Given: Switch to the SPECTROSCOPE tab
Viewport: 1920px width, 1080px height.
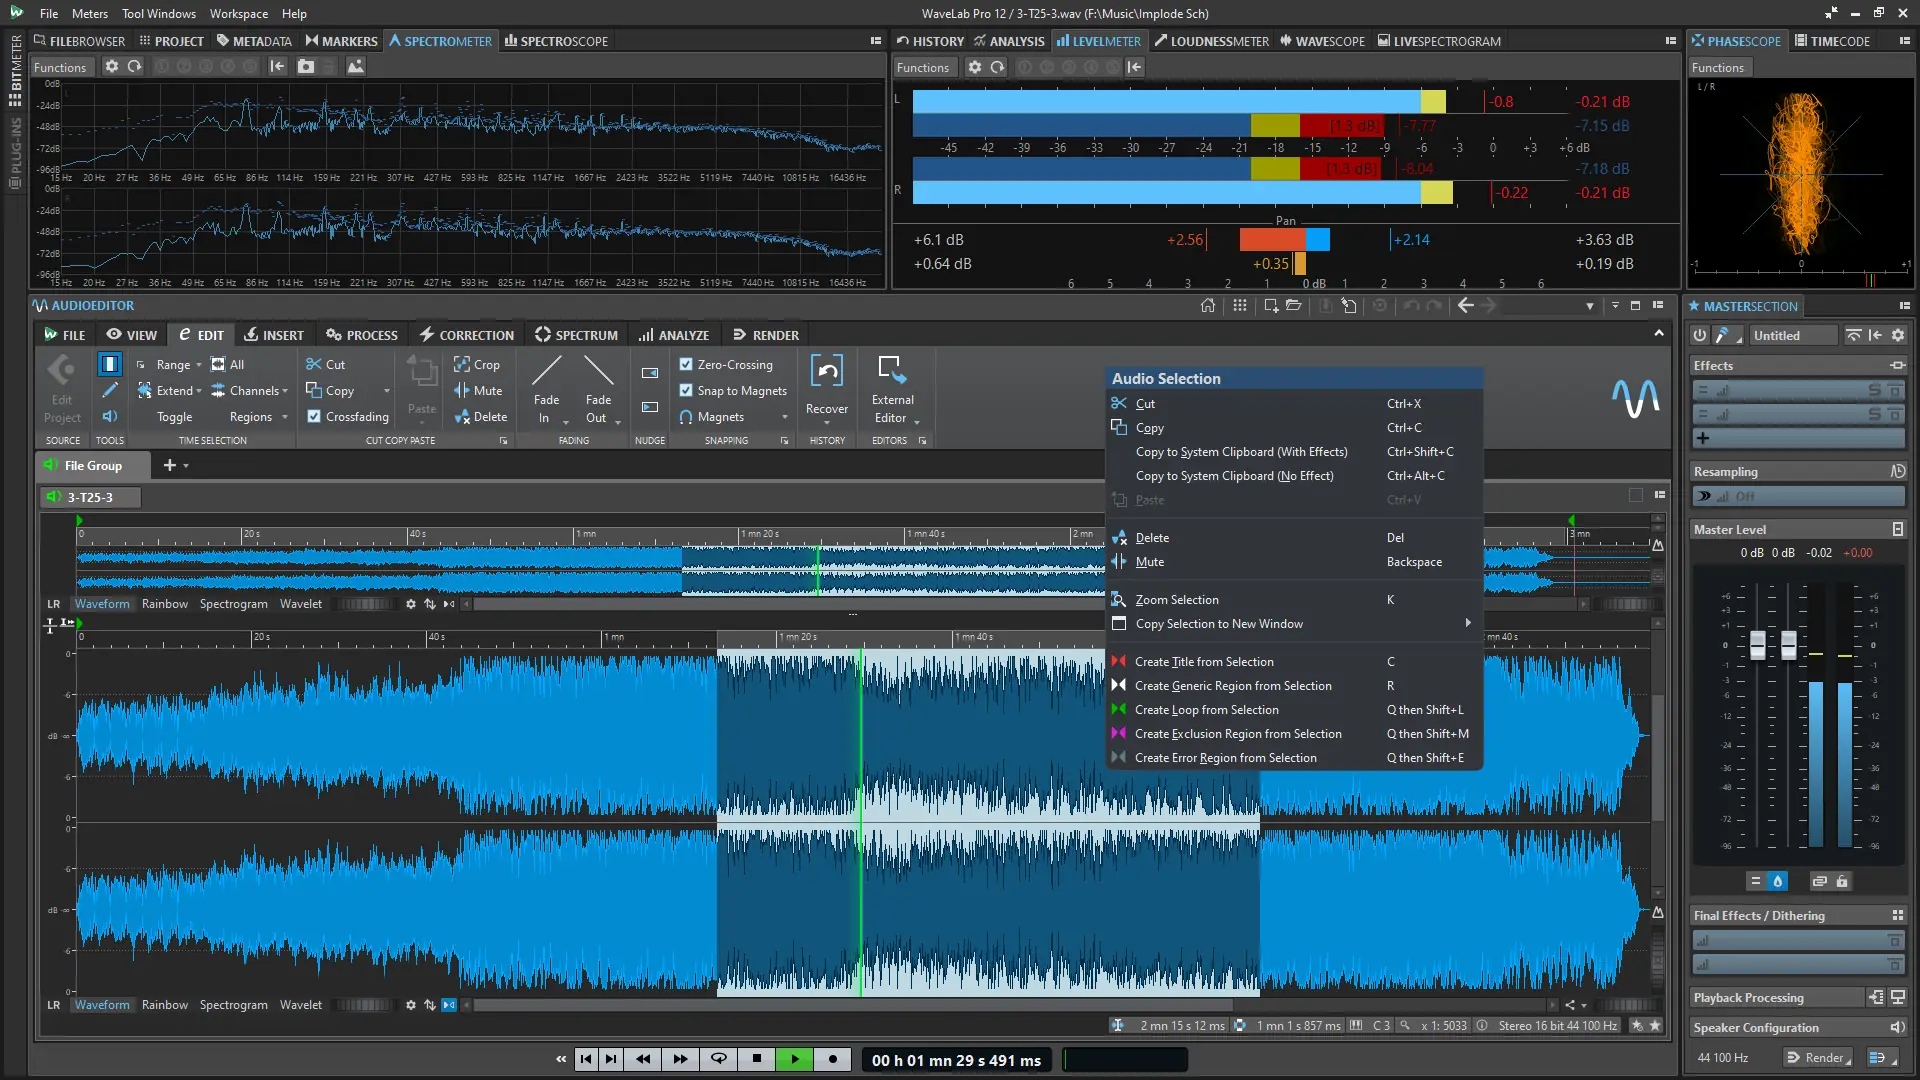Looking at the screenshot, I should pyautogui.click(x=556, y=41).
